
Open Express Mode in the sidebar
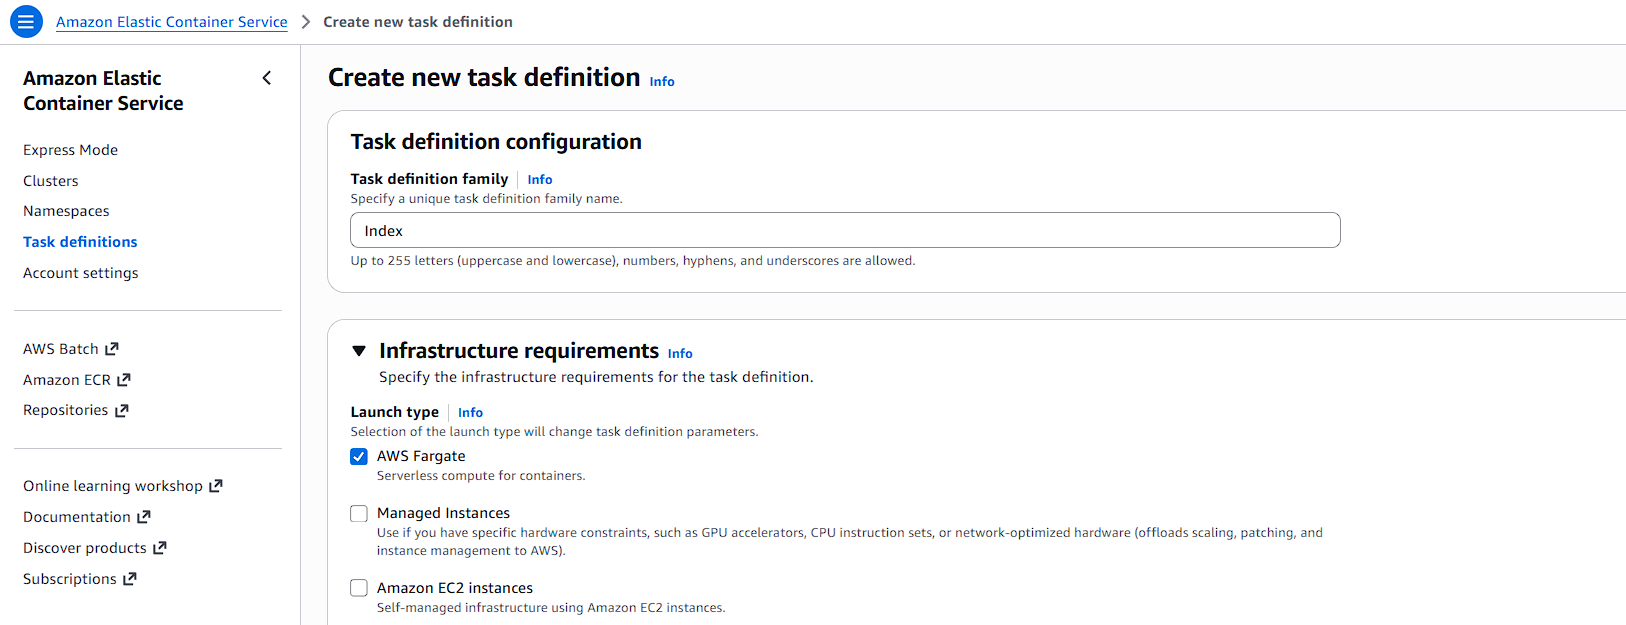(70, 150)
